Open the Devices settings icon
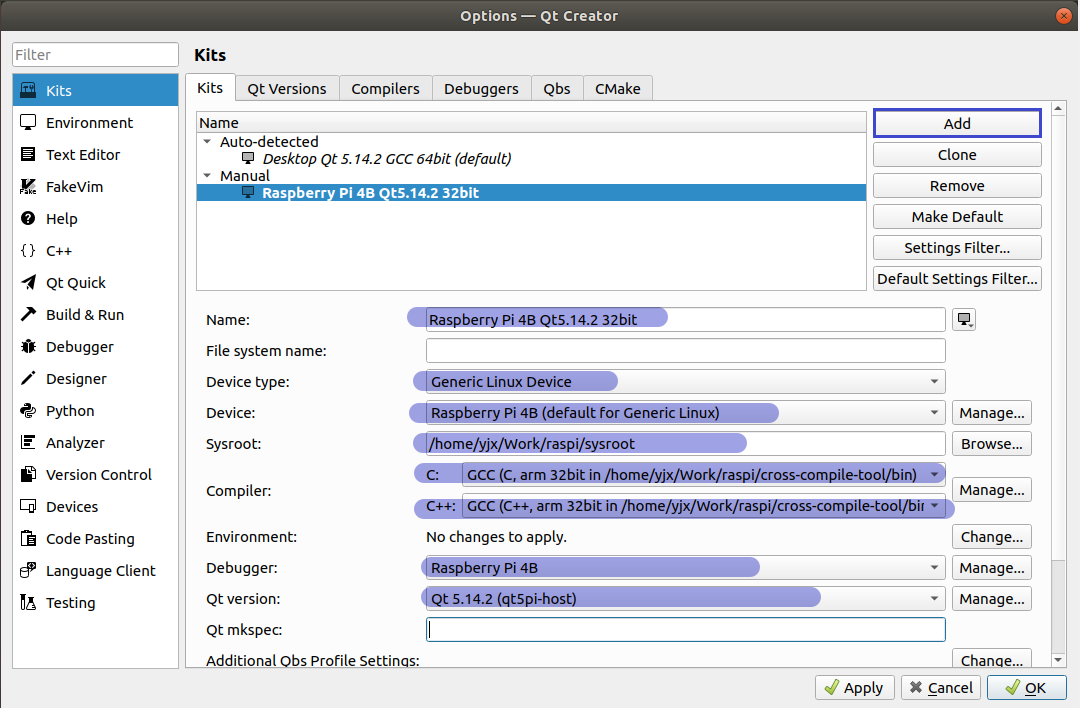This screenshot has height=708, width=1080. (x=28, y=507)
